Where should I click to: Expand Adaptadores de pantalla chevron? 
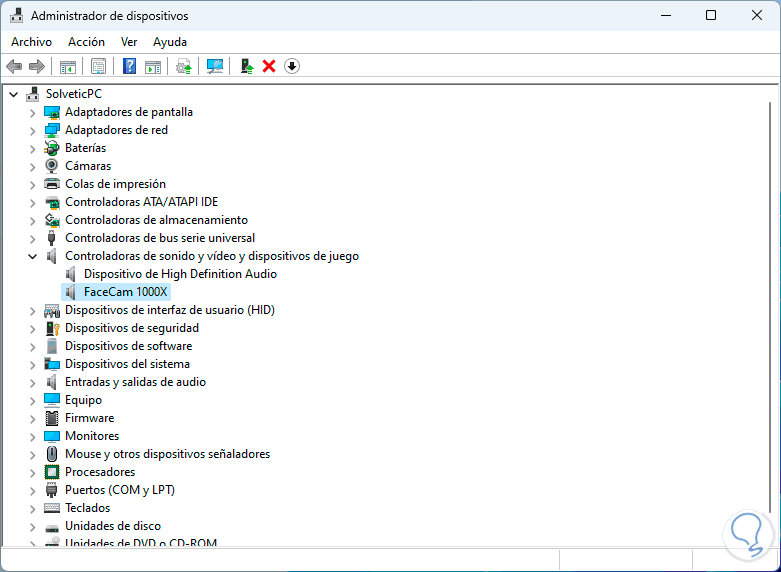tap(32, 113)
